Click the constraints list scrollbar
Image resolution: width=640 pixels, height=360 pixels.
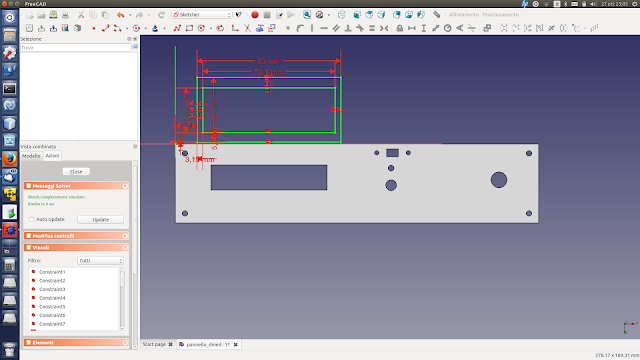point(122,299)
